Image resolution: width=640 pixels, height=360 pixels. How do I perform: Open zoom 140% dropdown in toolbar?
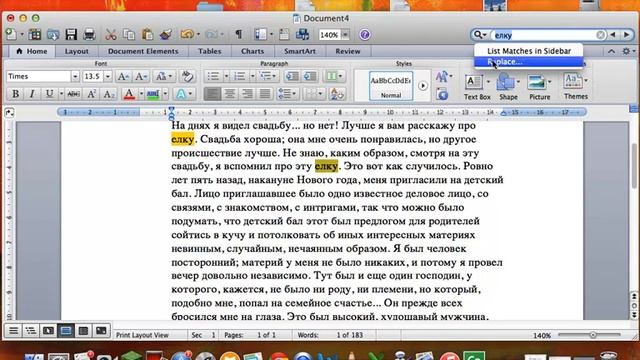345,35
